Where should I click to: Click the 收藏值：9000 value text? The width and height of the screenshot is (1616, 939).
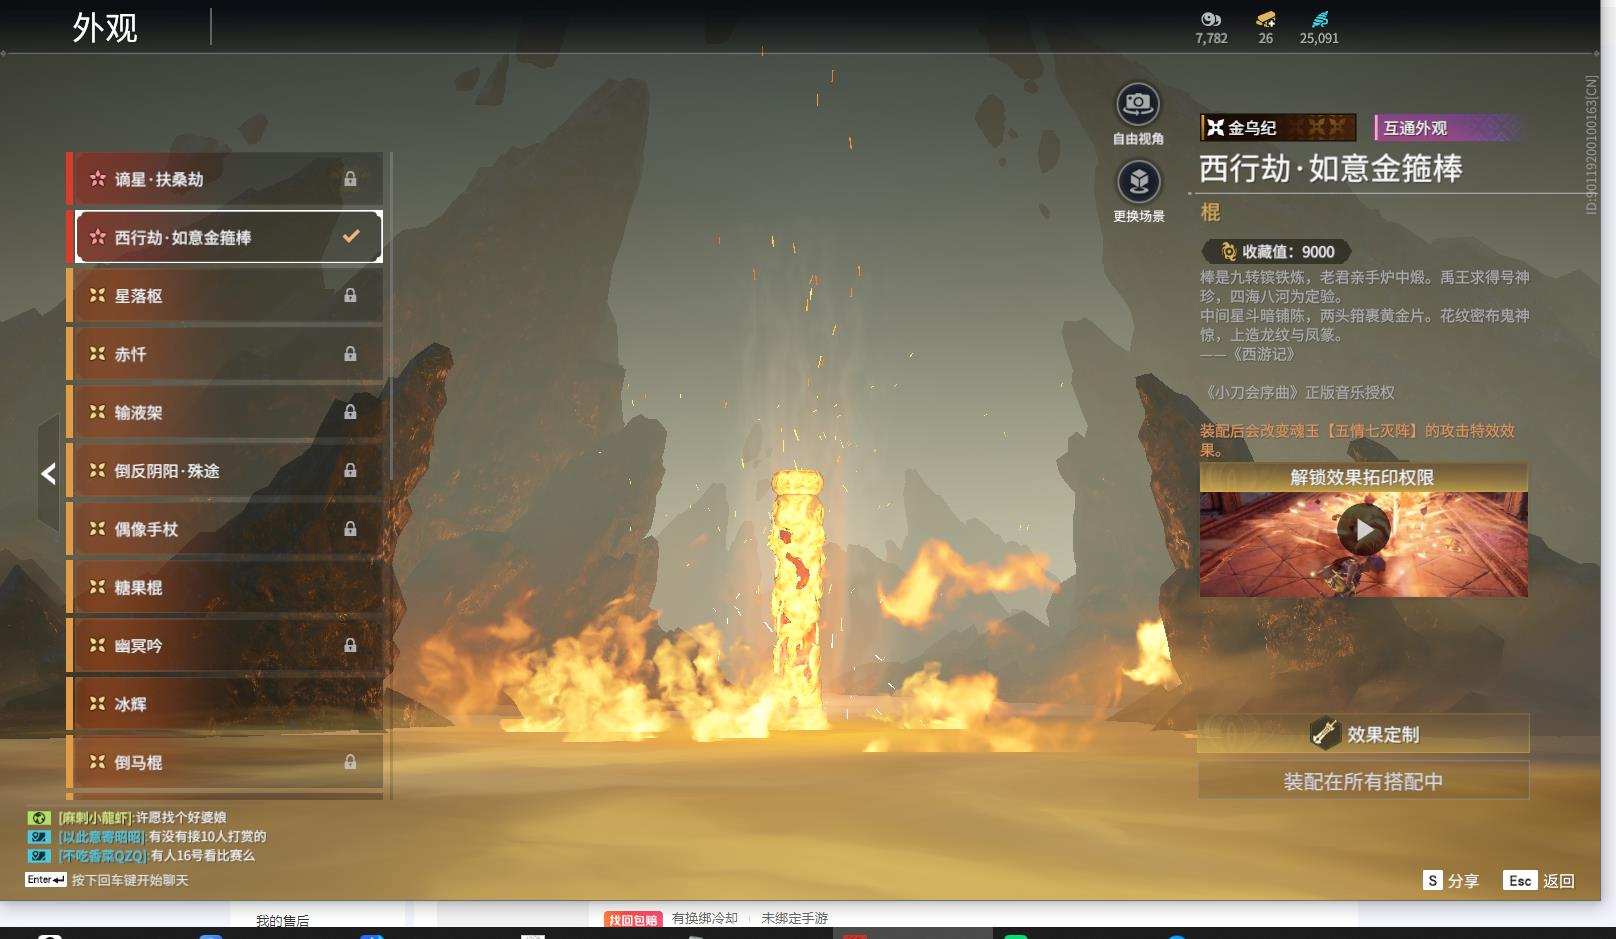coord(1288,252)
